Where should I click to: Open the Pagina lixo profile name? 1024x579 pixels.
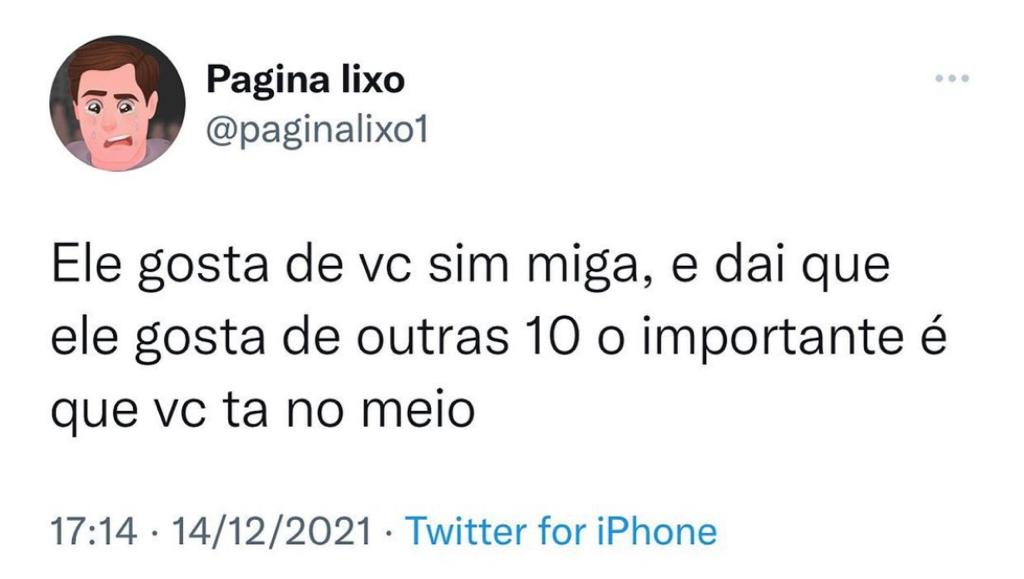point(305,80)
